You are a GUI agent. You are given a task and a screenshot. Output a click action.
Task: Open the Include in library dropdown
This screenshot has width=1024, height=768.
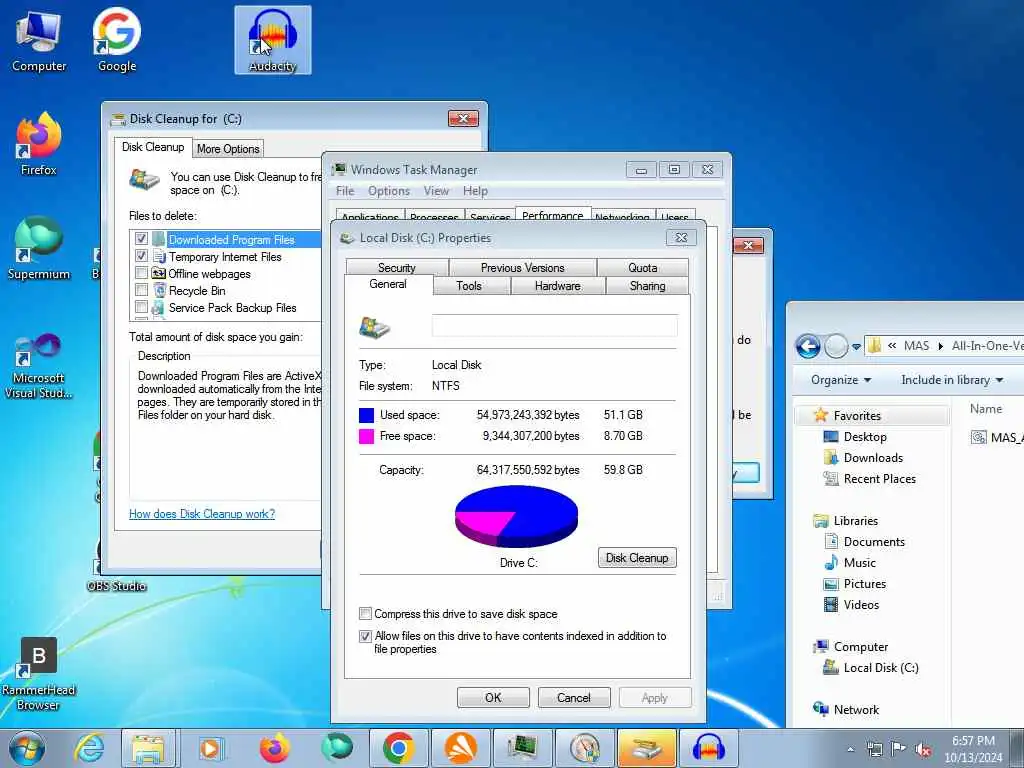(x=952, y=380)
